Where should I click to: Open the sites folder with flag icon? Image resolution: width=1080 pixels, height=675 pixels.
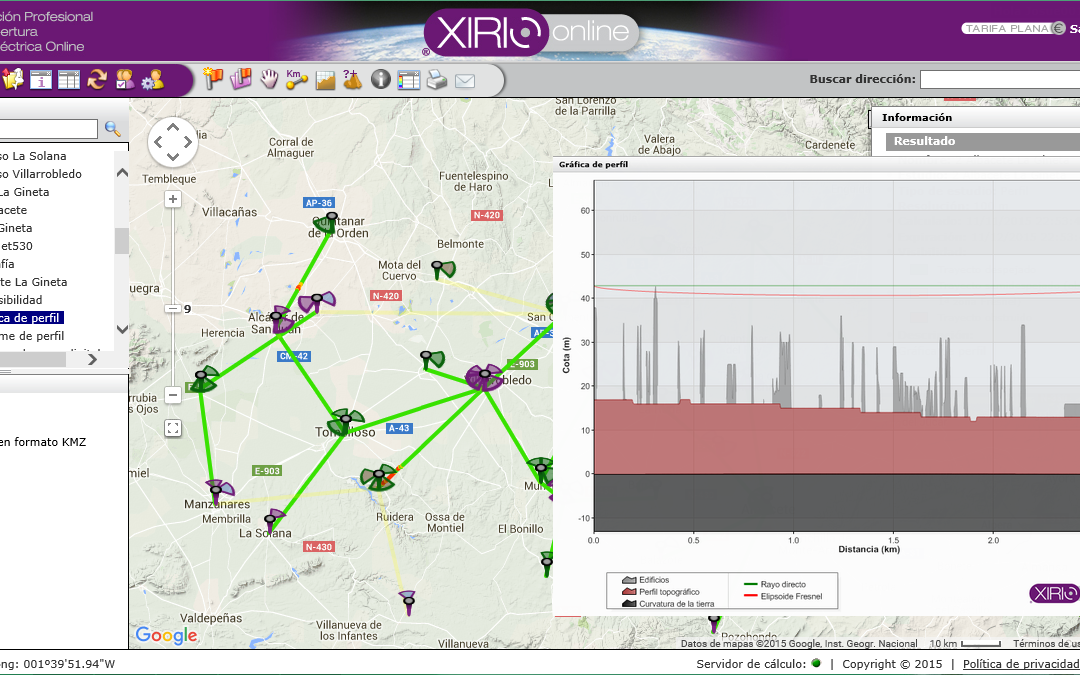point(241,79)
